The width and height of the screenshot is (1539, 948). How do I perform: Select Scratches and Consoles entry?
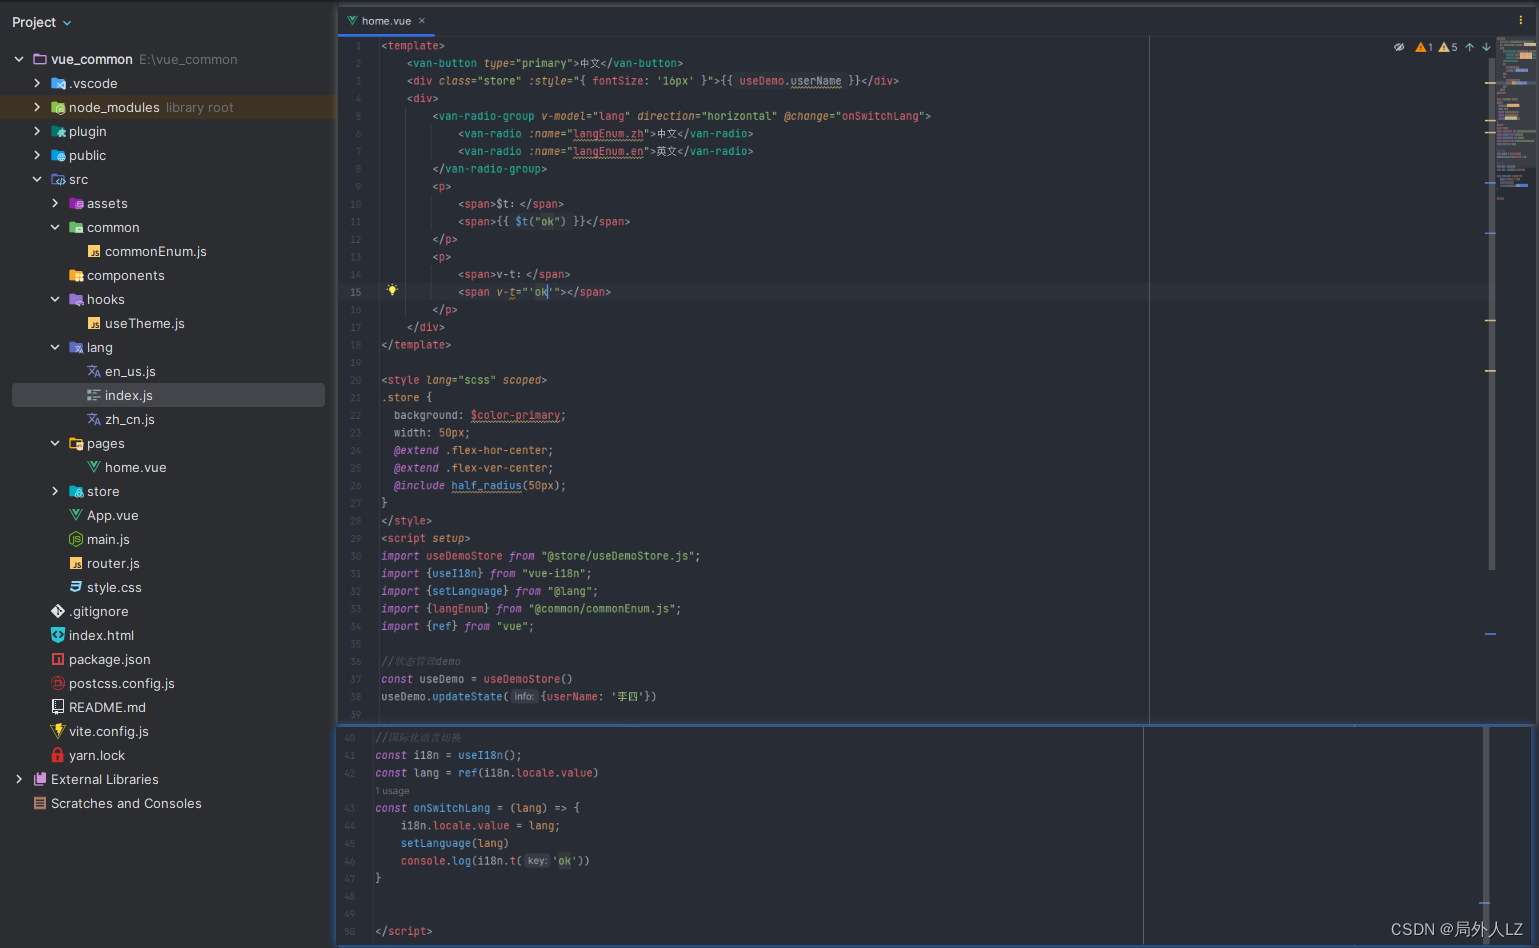pyautogui.click(x=126, y=803)
